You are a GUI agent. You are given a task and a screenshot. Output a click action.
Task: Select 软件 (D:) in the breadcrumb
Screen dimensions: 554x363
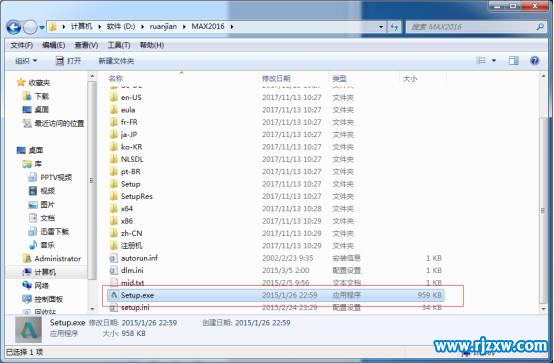click(x=121, y=27)
